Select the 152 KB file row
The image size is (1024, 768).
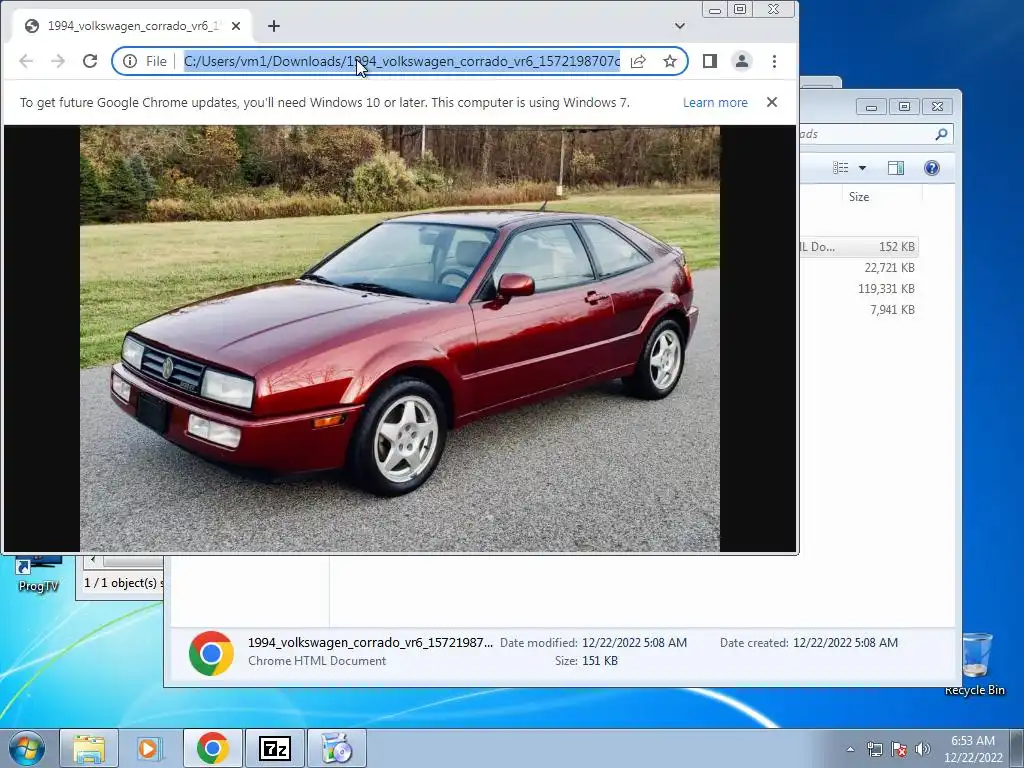pos(859,247)
